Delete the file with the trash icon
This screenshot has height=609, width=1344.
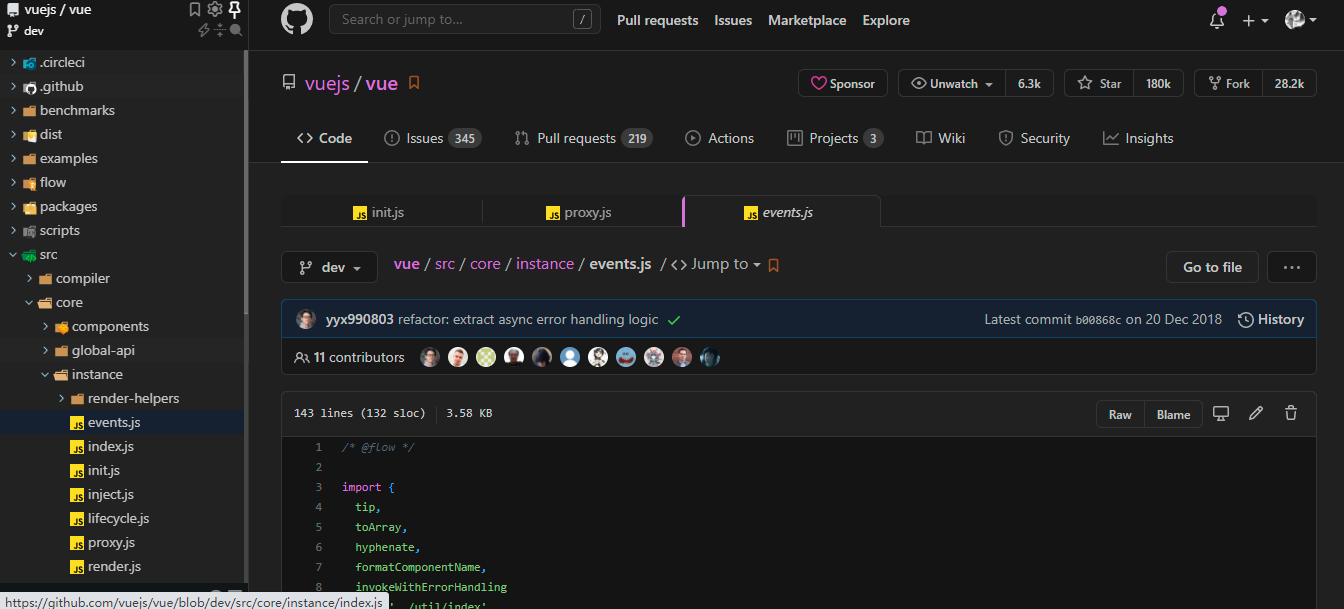pos(1291,413)
